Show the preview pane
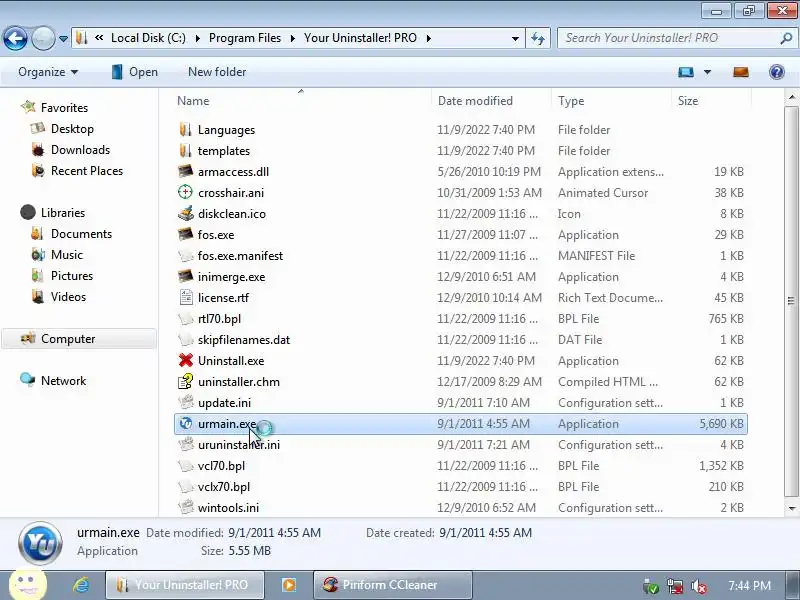 [741, 72]
